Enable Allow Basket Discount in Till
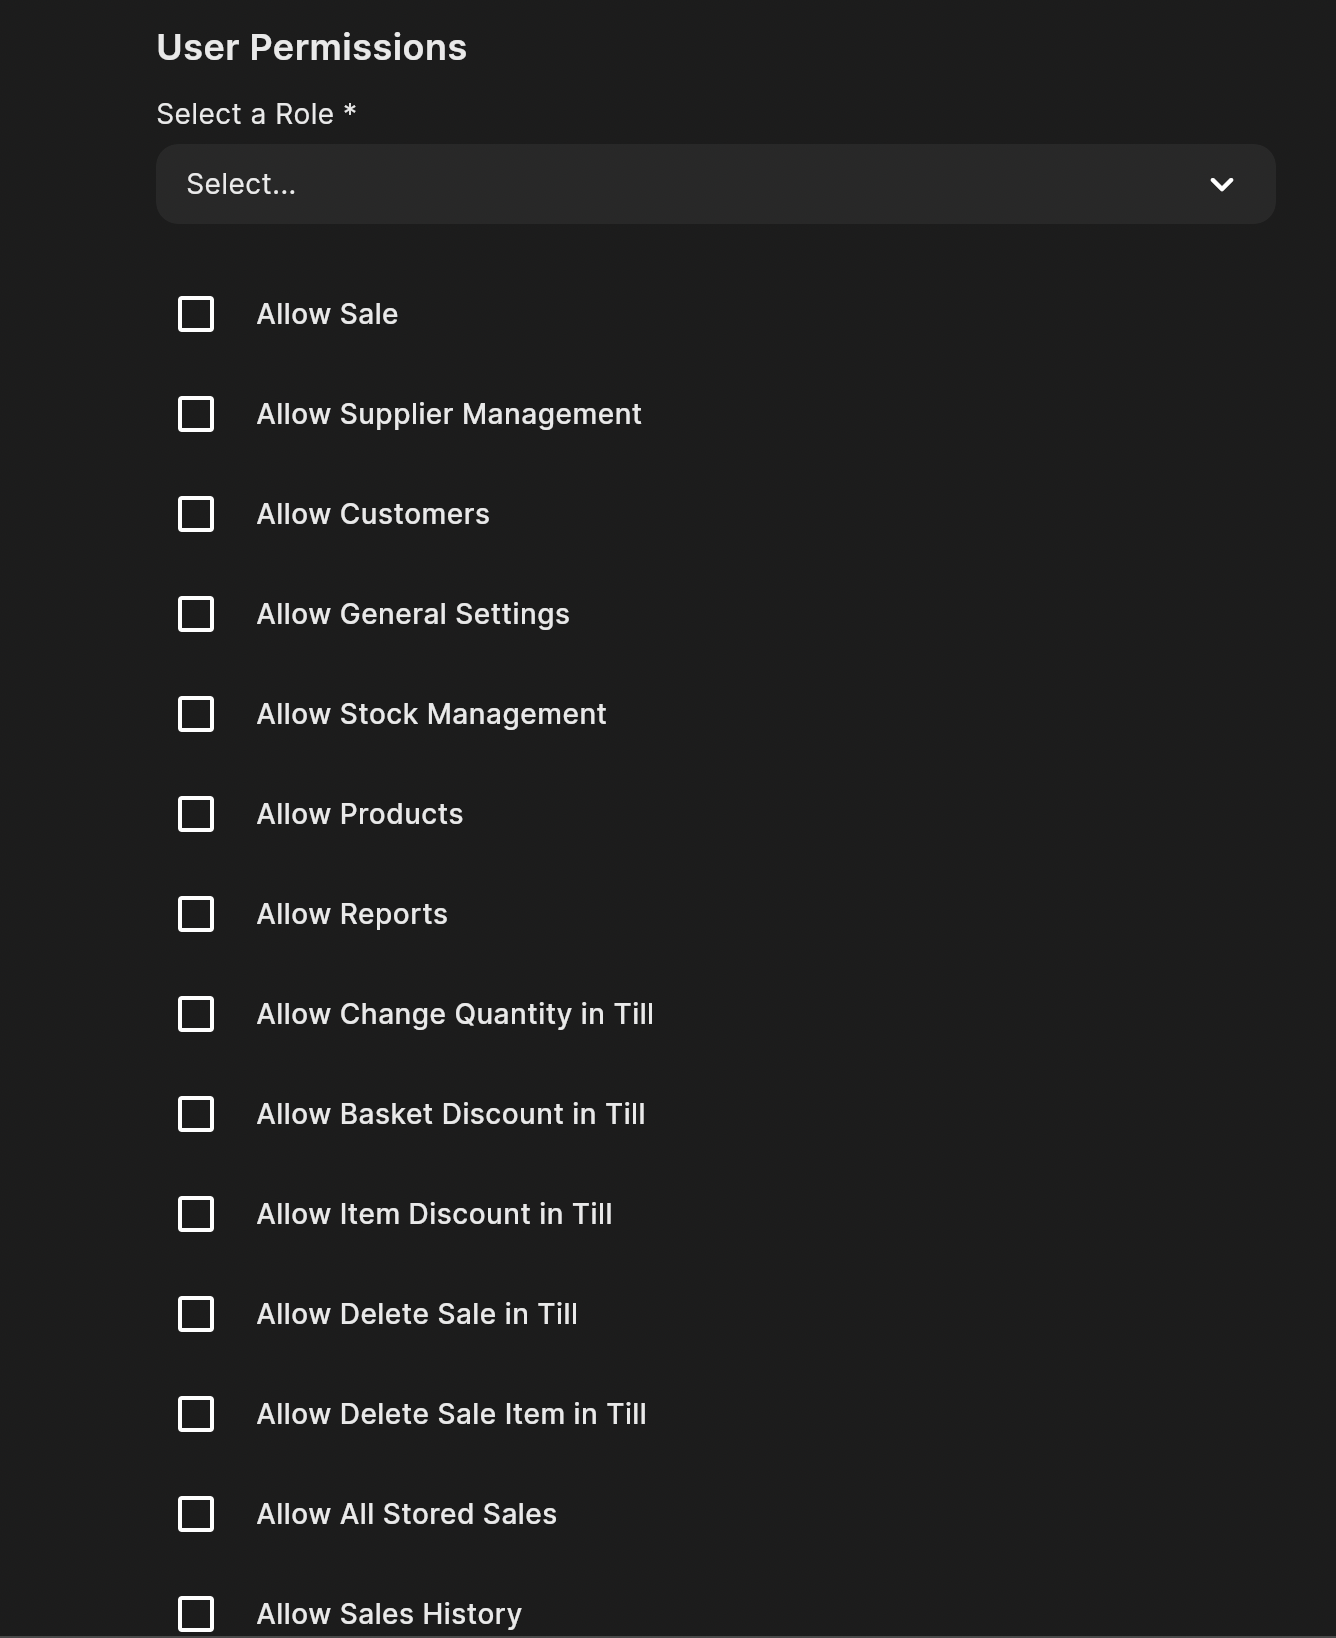 [196, 1114]
